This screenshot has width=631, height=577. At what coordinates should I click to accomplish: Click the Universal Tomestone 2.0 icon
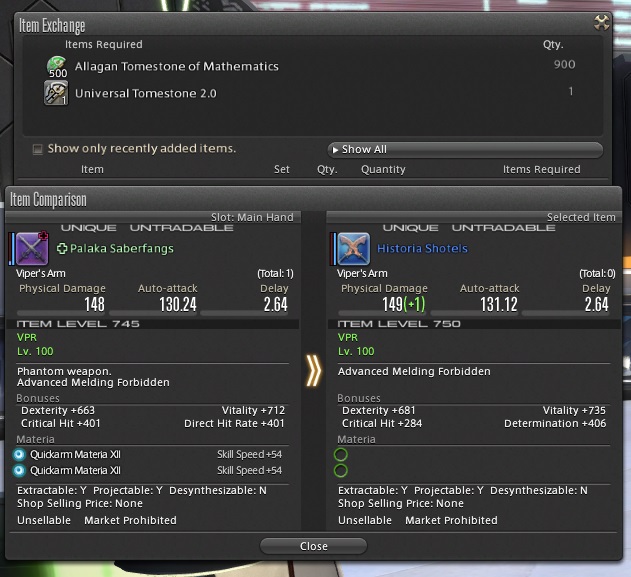point(56,93)
